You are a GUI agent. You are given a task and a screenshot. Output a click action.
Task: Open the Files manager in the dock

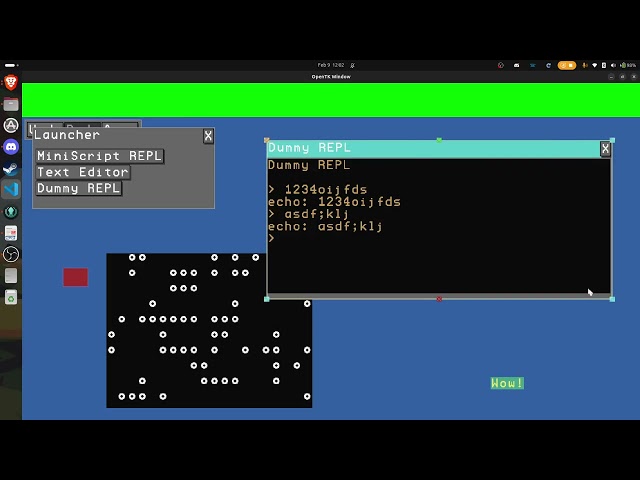pos(11,104)
